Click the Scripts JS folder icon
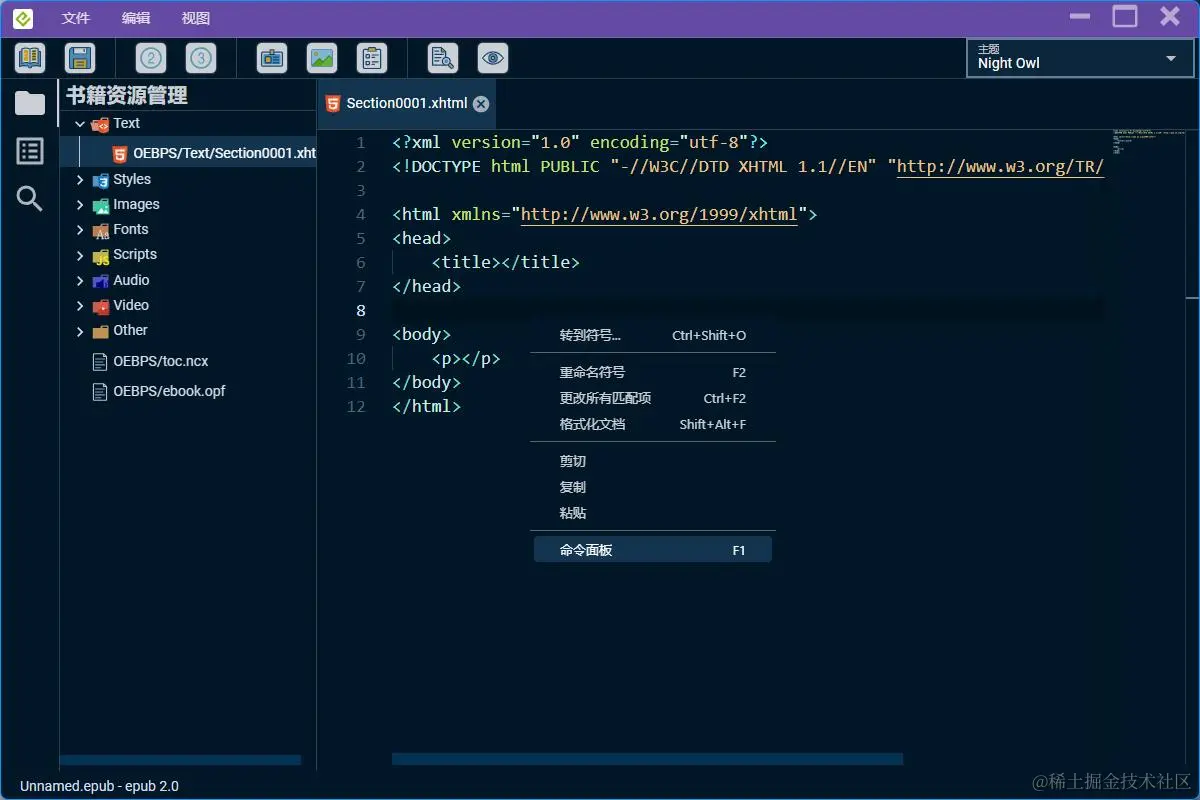The width and height of the screenshot is (1200, 800). click(x=100, y=255)
